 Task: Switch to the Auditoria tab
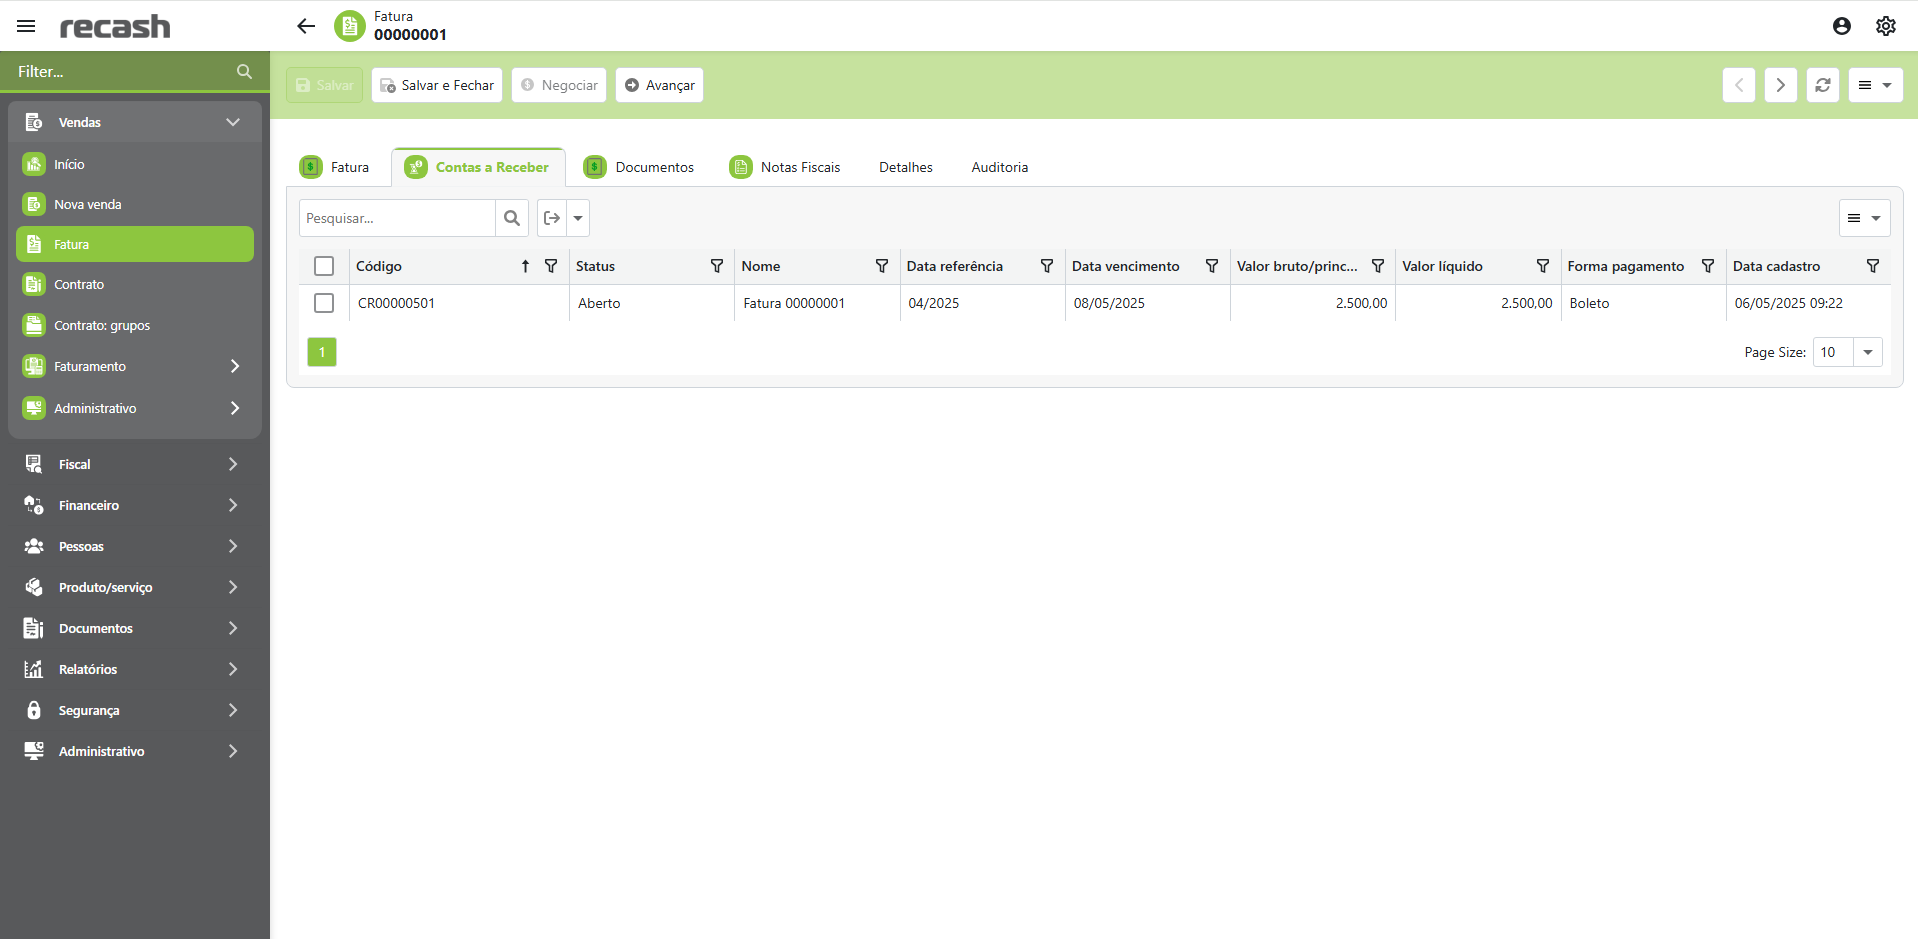pos(999,167)
